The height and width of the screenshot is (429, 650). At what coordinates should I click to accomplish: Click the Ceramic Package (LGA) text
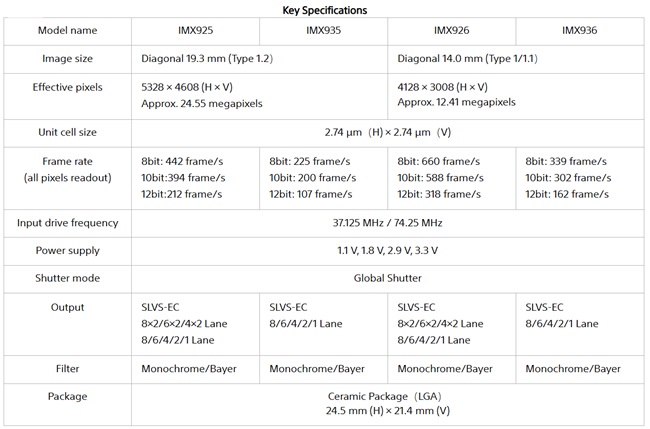tap(388, 396)
